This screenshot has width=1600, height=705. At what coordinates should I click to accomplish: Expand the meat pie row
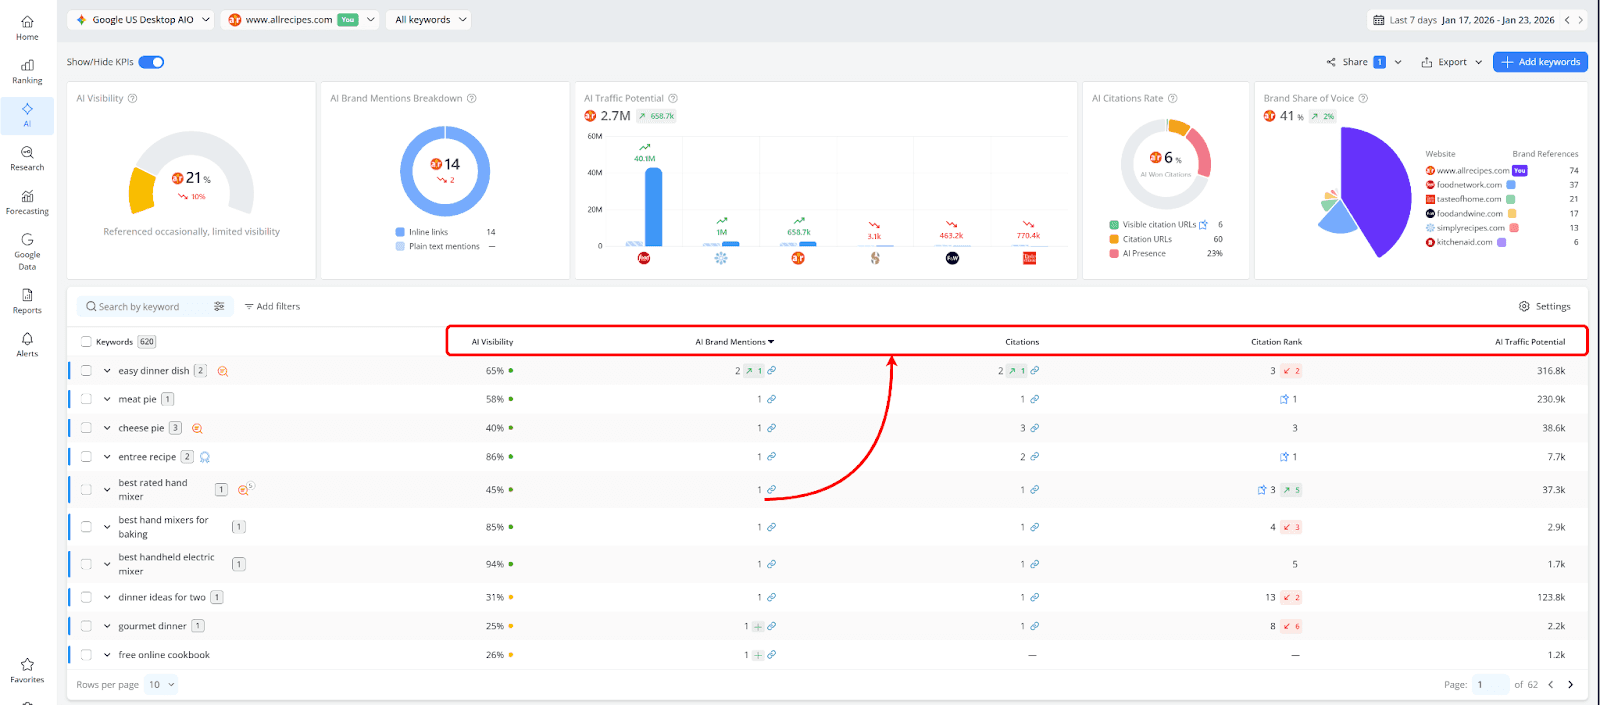107,399
